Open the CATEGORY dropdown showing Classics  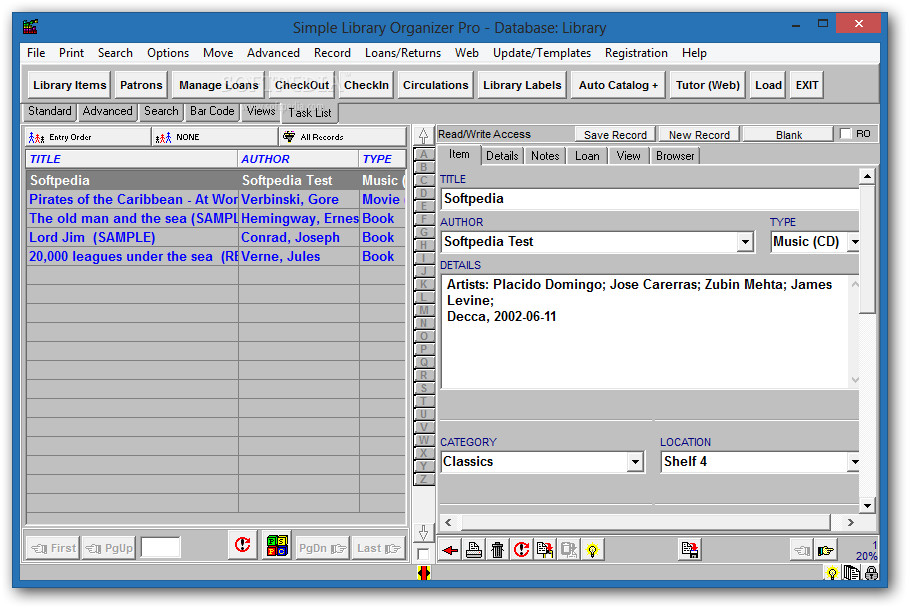click(635, 462)
